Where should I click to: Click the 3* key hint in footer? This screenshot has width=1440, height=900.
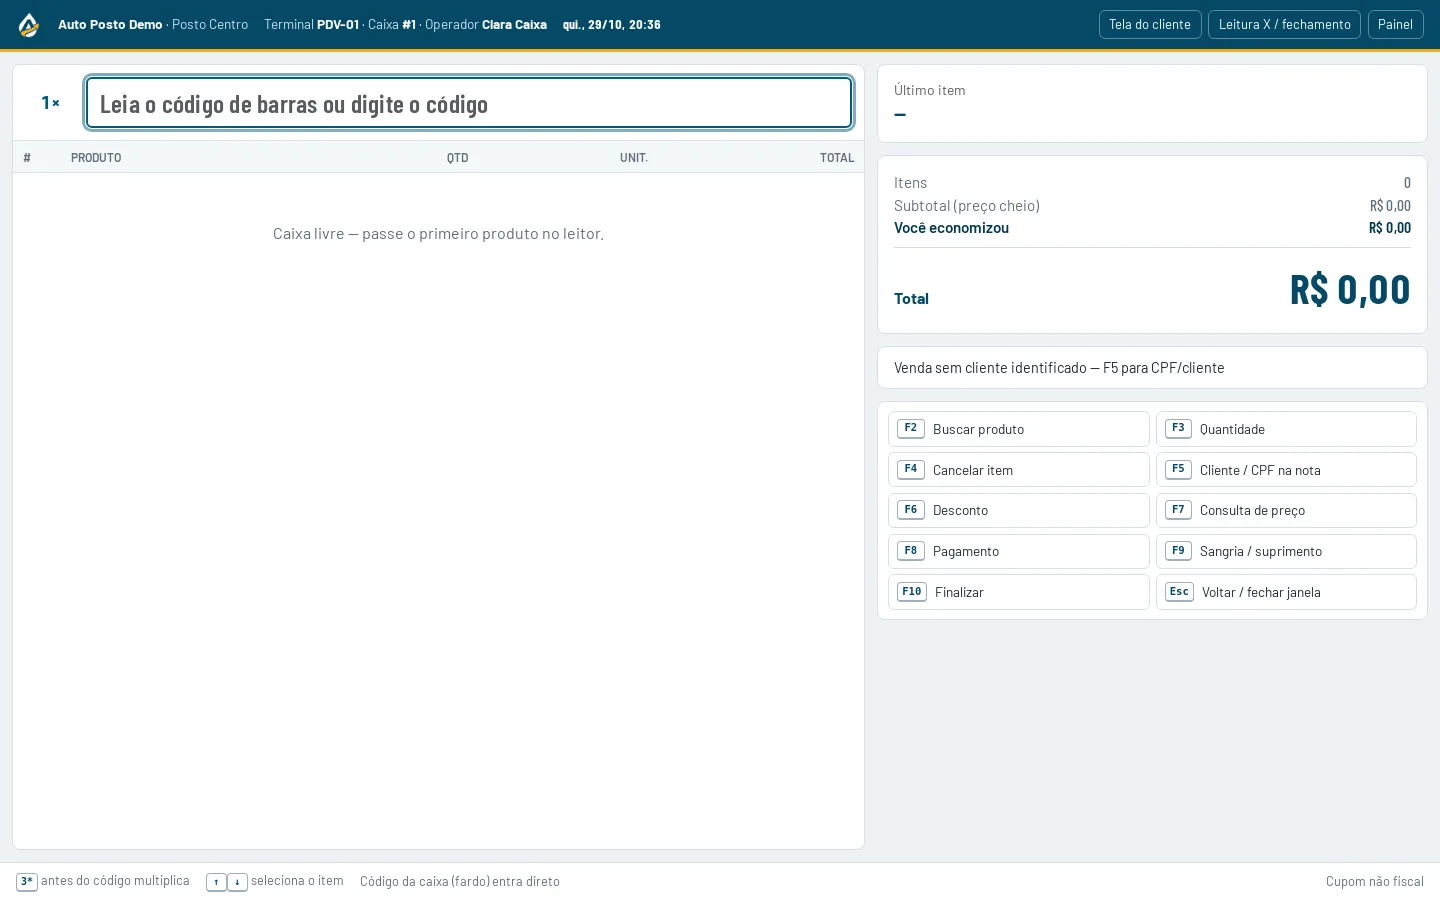27,882
